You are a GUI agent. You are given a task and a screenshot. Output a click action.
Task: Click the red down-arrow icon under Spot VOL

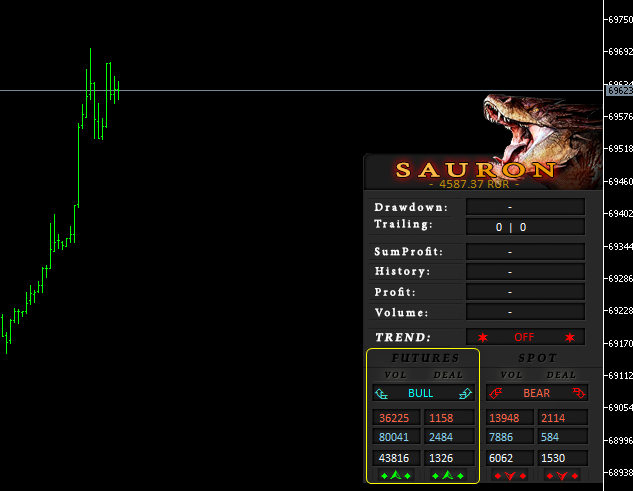(510, 475)
